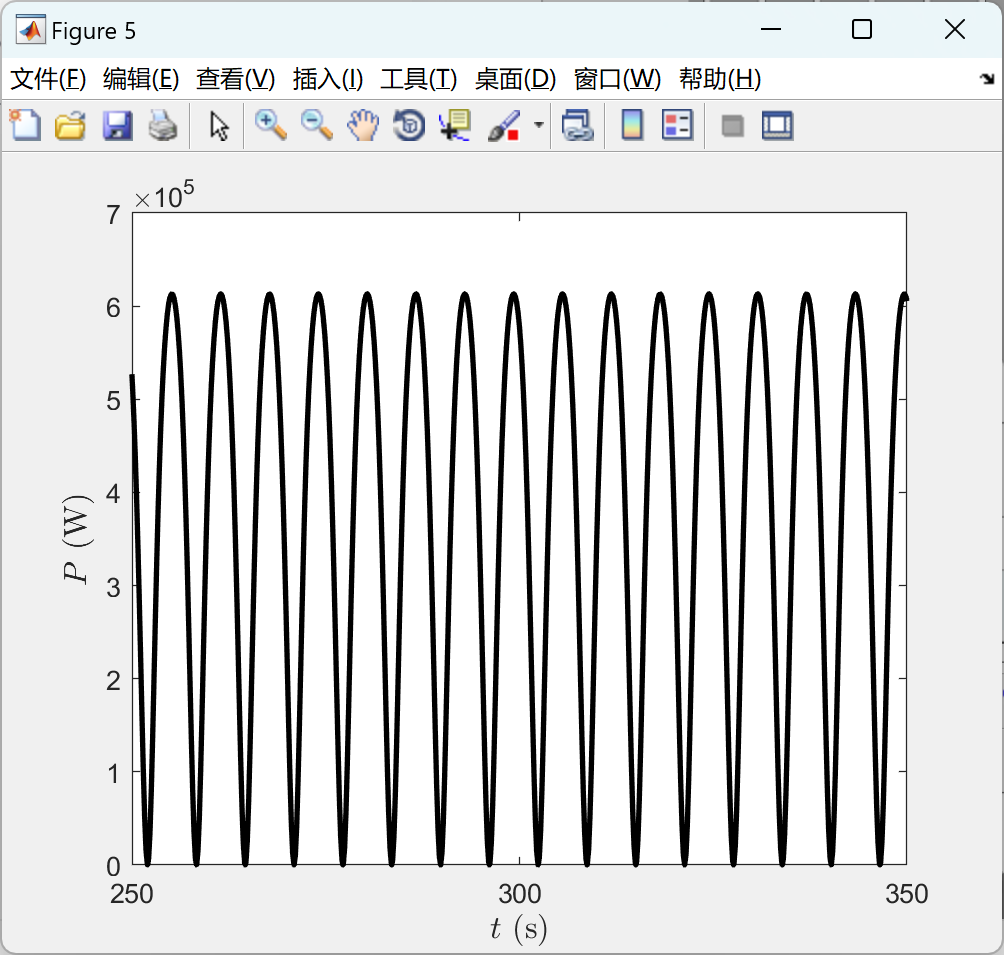The image size is (1004, 955).
Task: Click the New Figure icon
Action: pos(25,125)
